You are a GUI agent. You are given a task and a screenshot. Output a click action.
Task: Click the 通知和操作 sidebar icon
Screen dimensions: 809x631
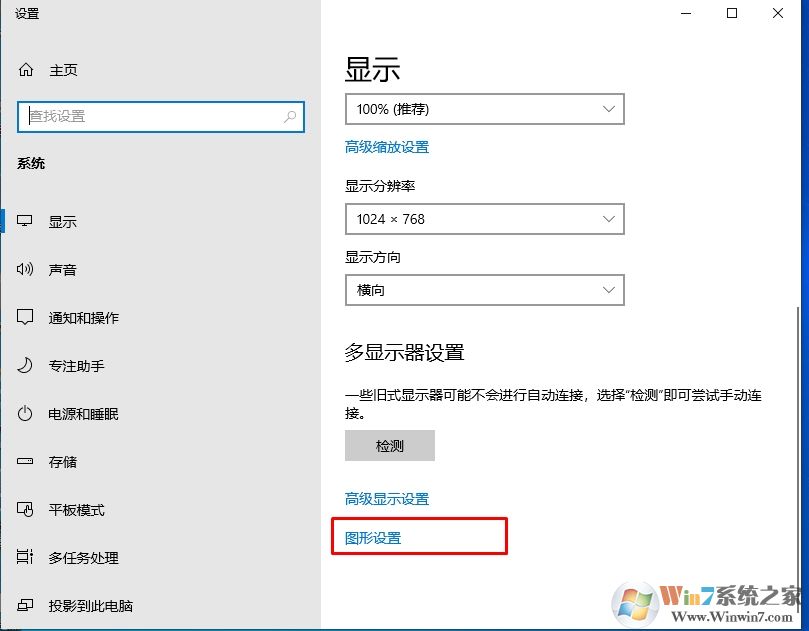(x=24, y=317)
